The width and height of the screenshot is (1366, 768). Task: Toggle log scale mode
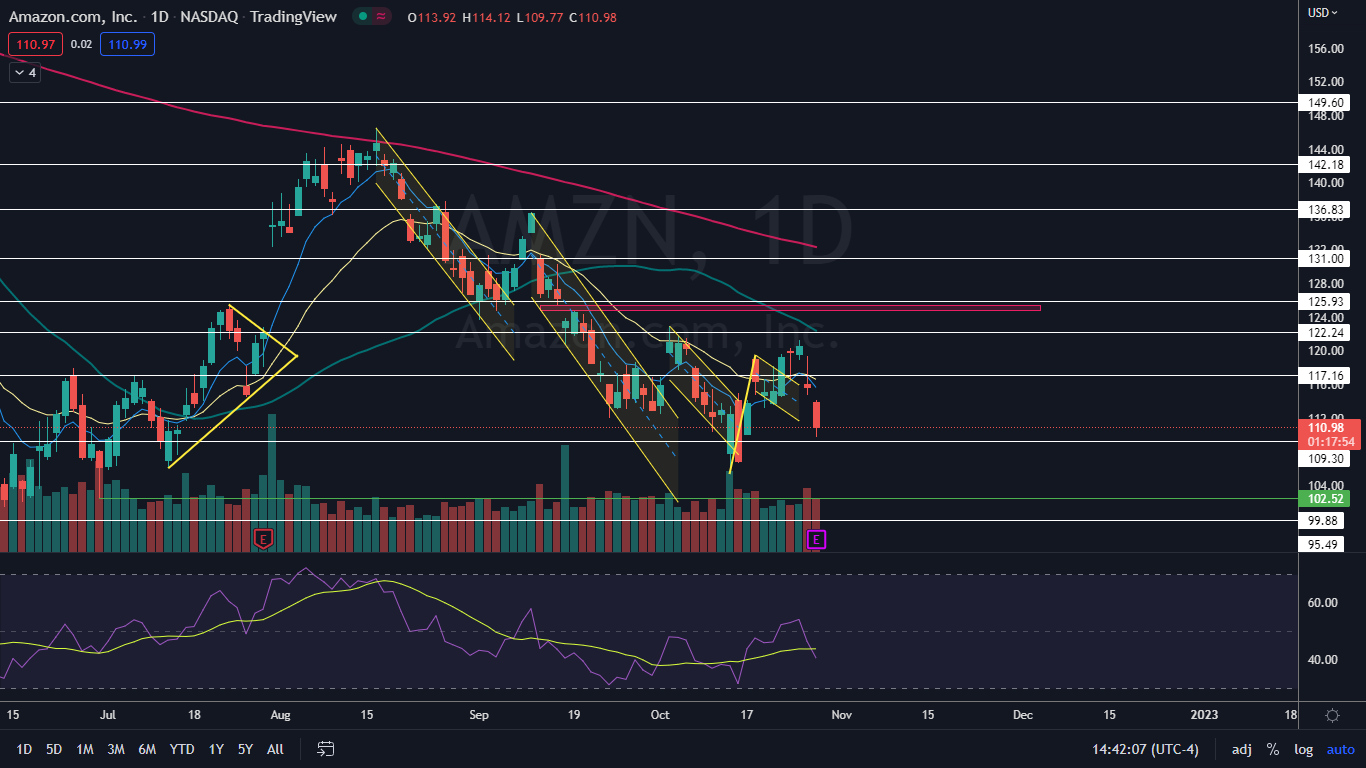[x=1303, y=749]
